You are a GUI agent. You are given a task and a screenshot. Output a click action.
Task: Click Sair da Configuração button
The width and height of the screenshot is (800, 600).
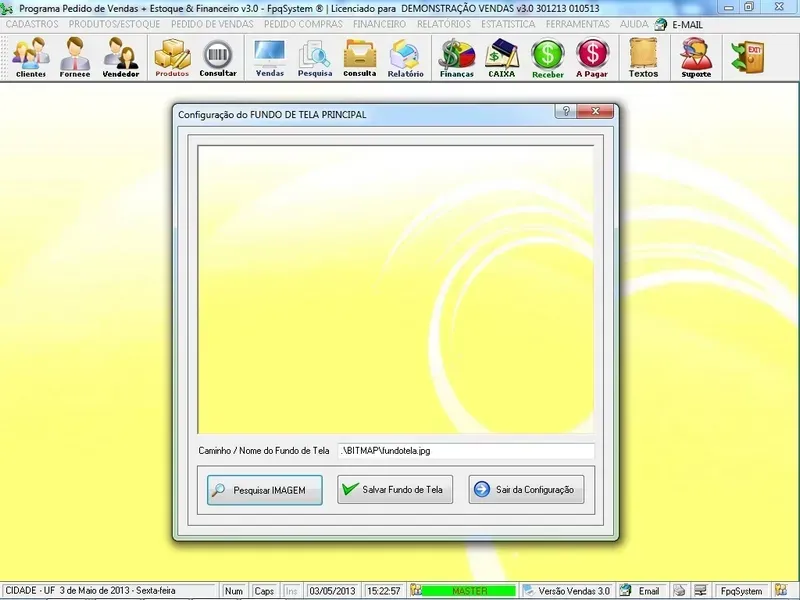pos(525,490)
